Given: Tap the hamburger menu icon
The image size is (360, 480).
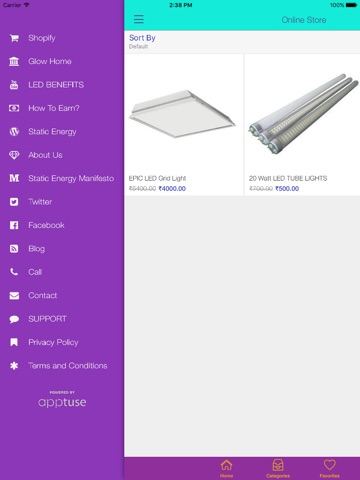Looking at the screenshot, I should [x=139, y=19].
